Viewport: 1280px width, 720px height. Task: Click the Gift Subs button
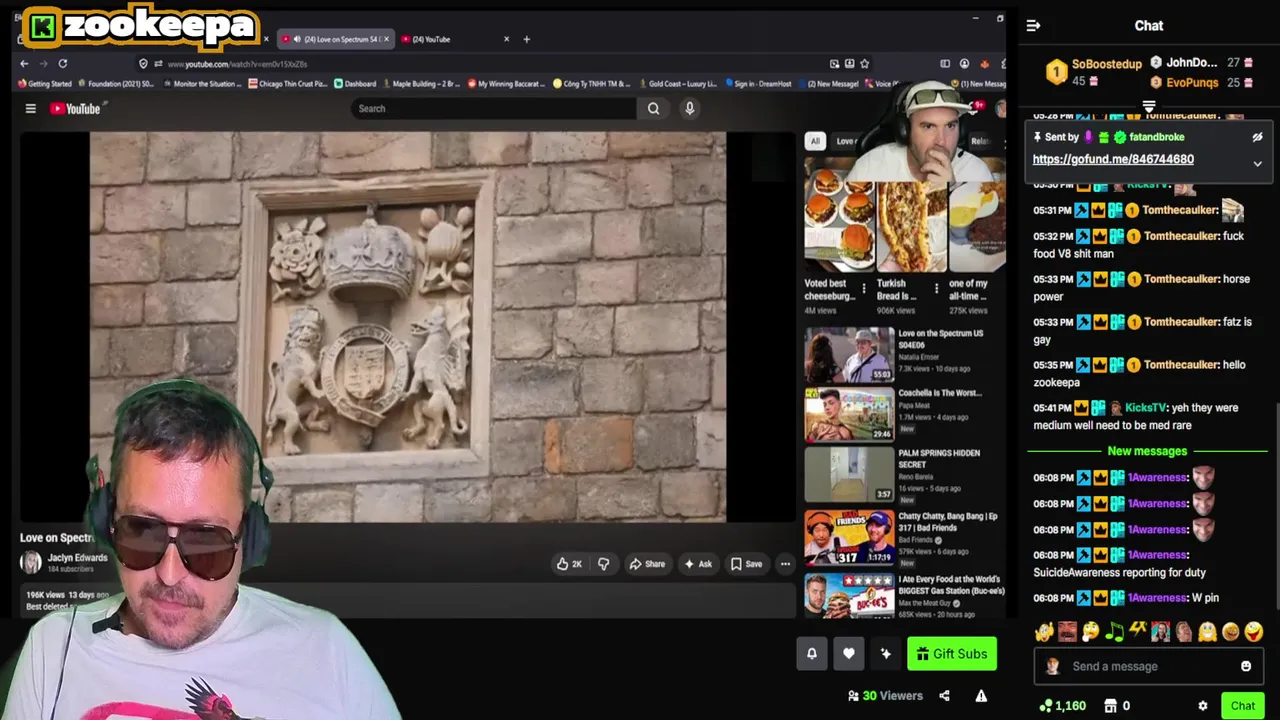click(x=952, y=654)
